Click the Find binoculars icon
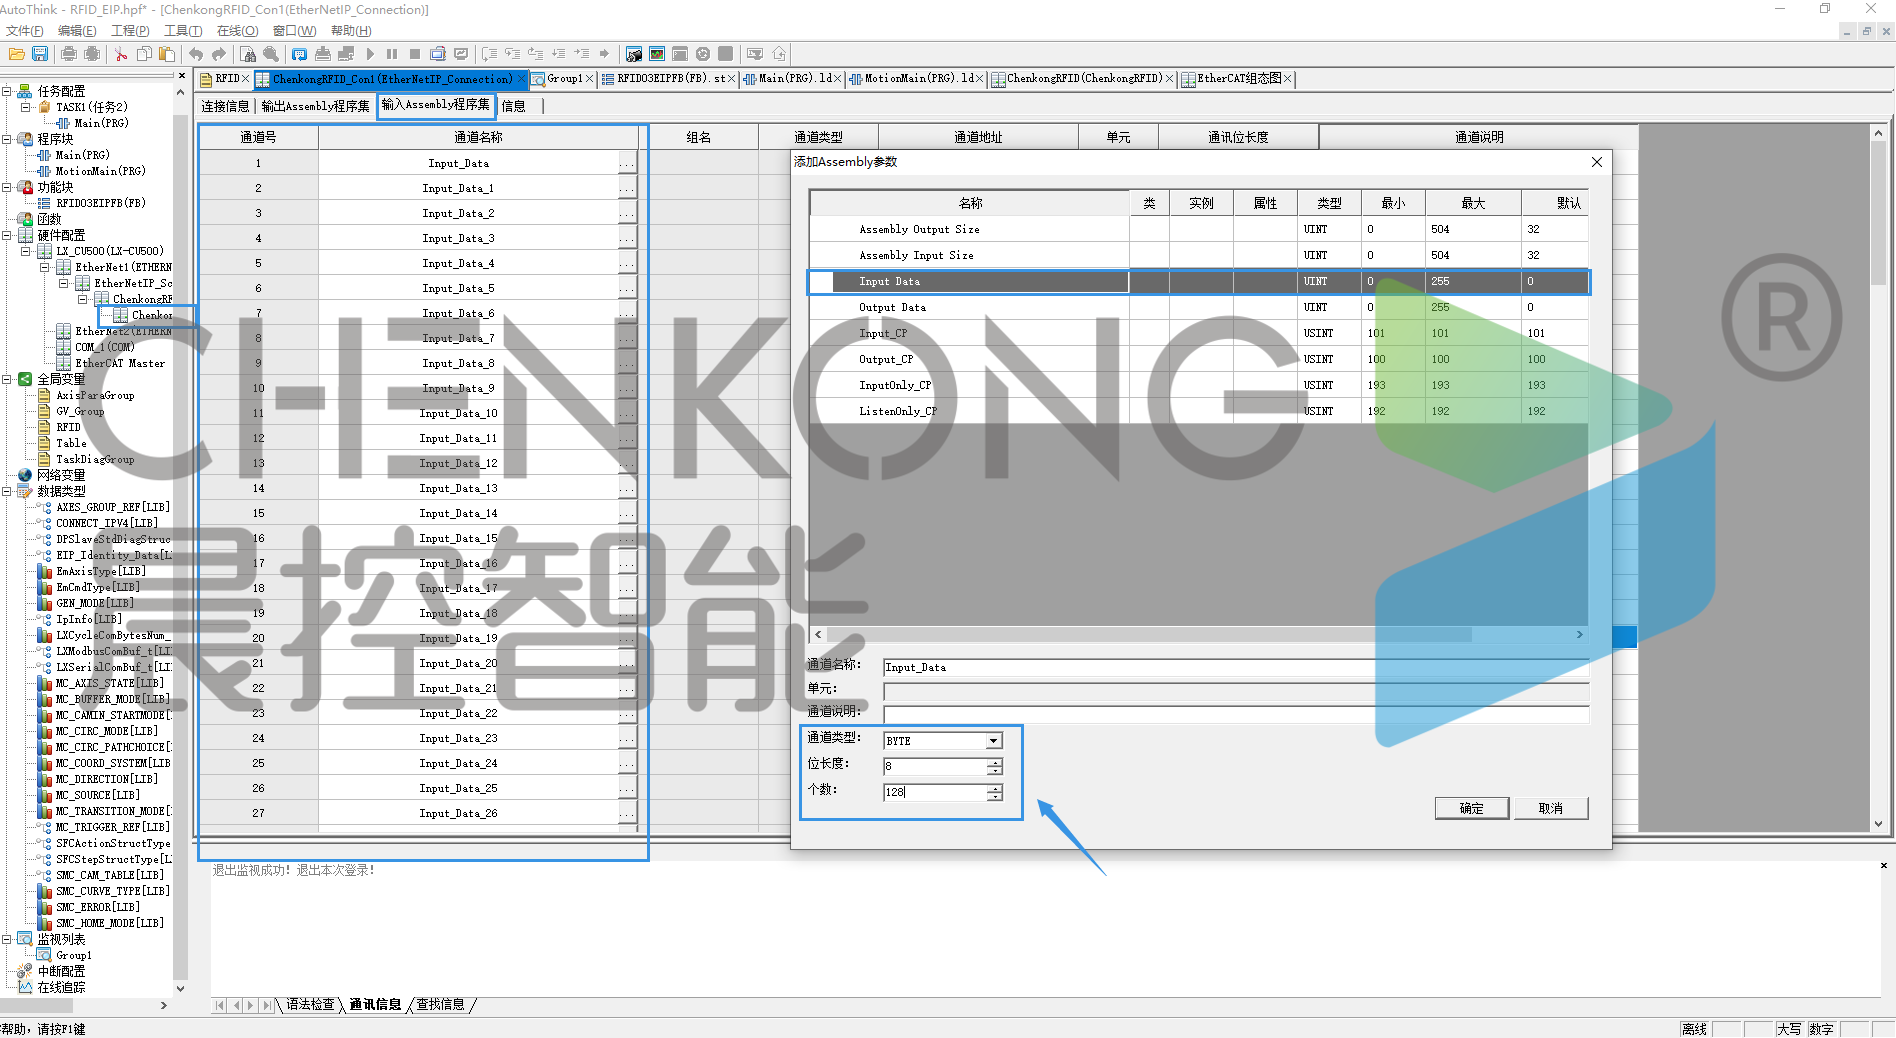Image resolution: width=1896 pixels, height=1038 pixels. click(248, 54)
